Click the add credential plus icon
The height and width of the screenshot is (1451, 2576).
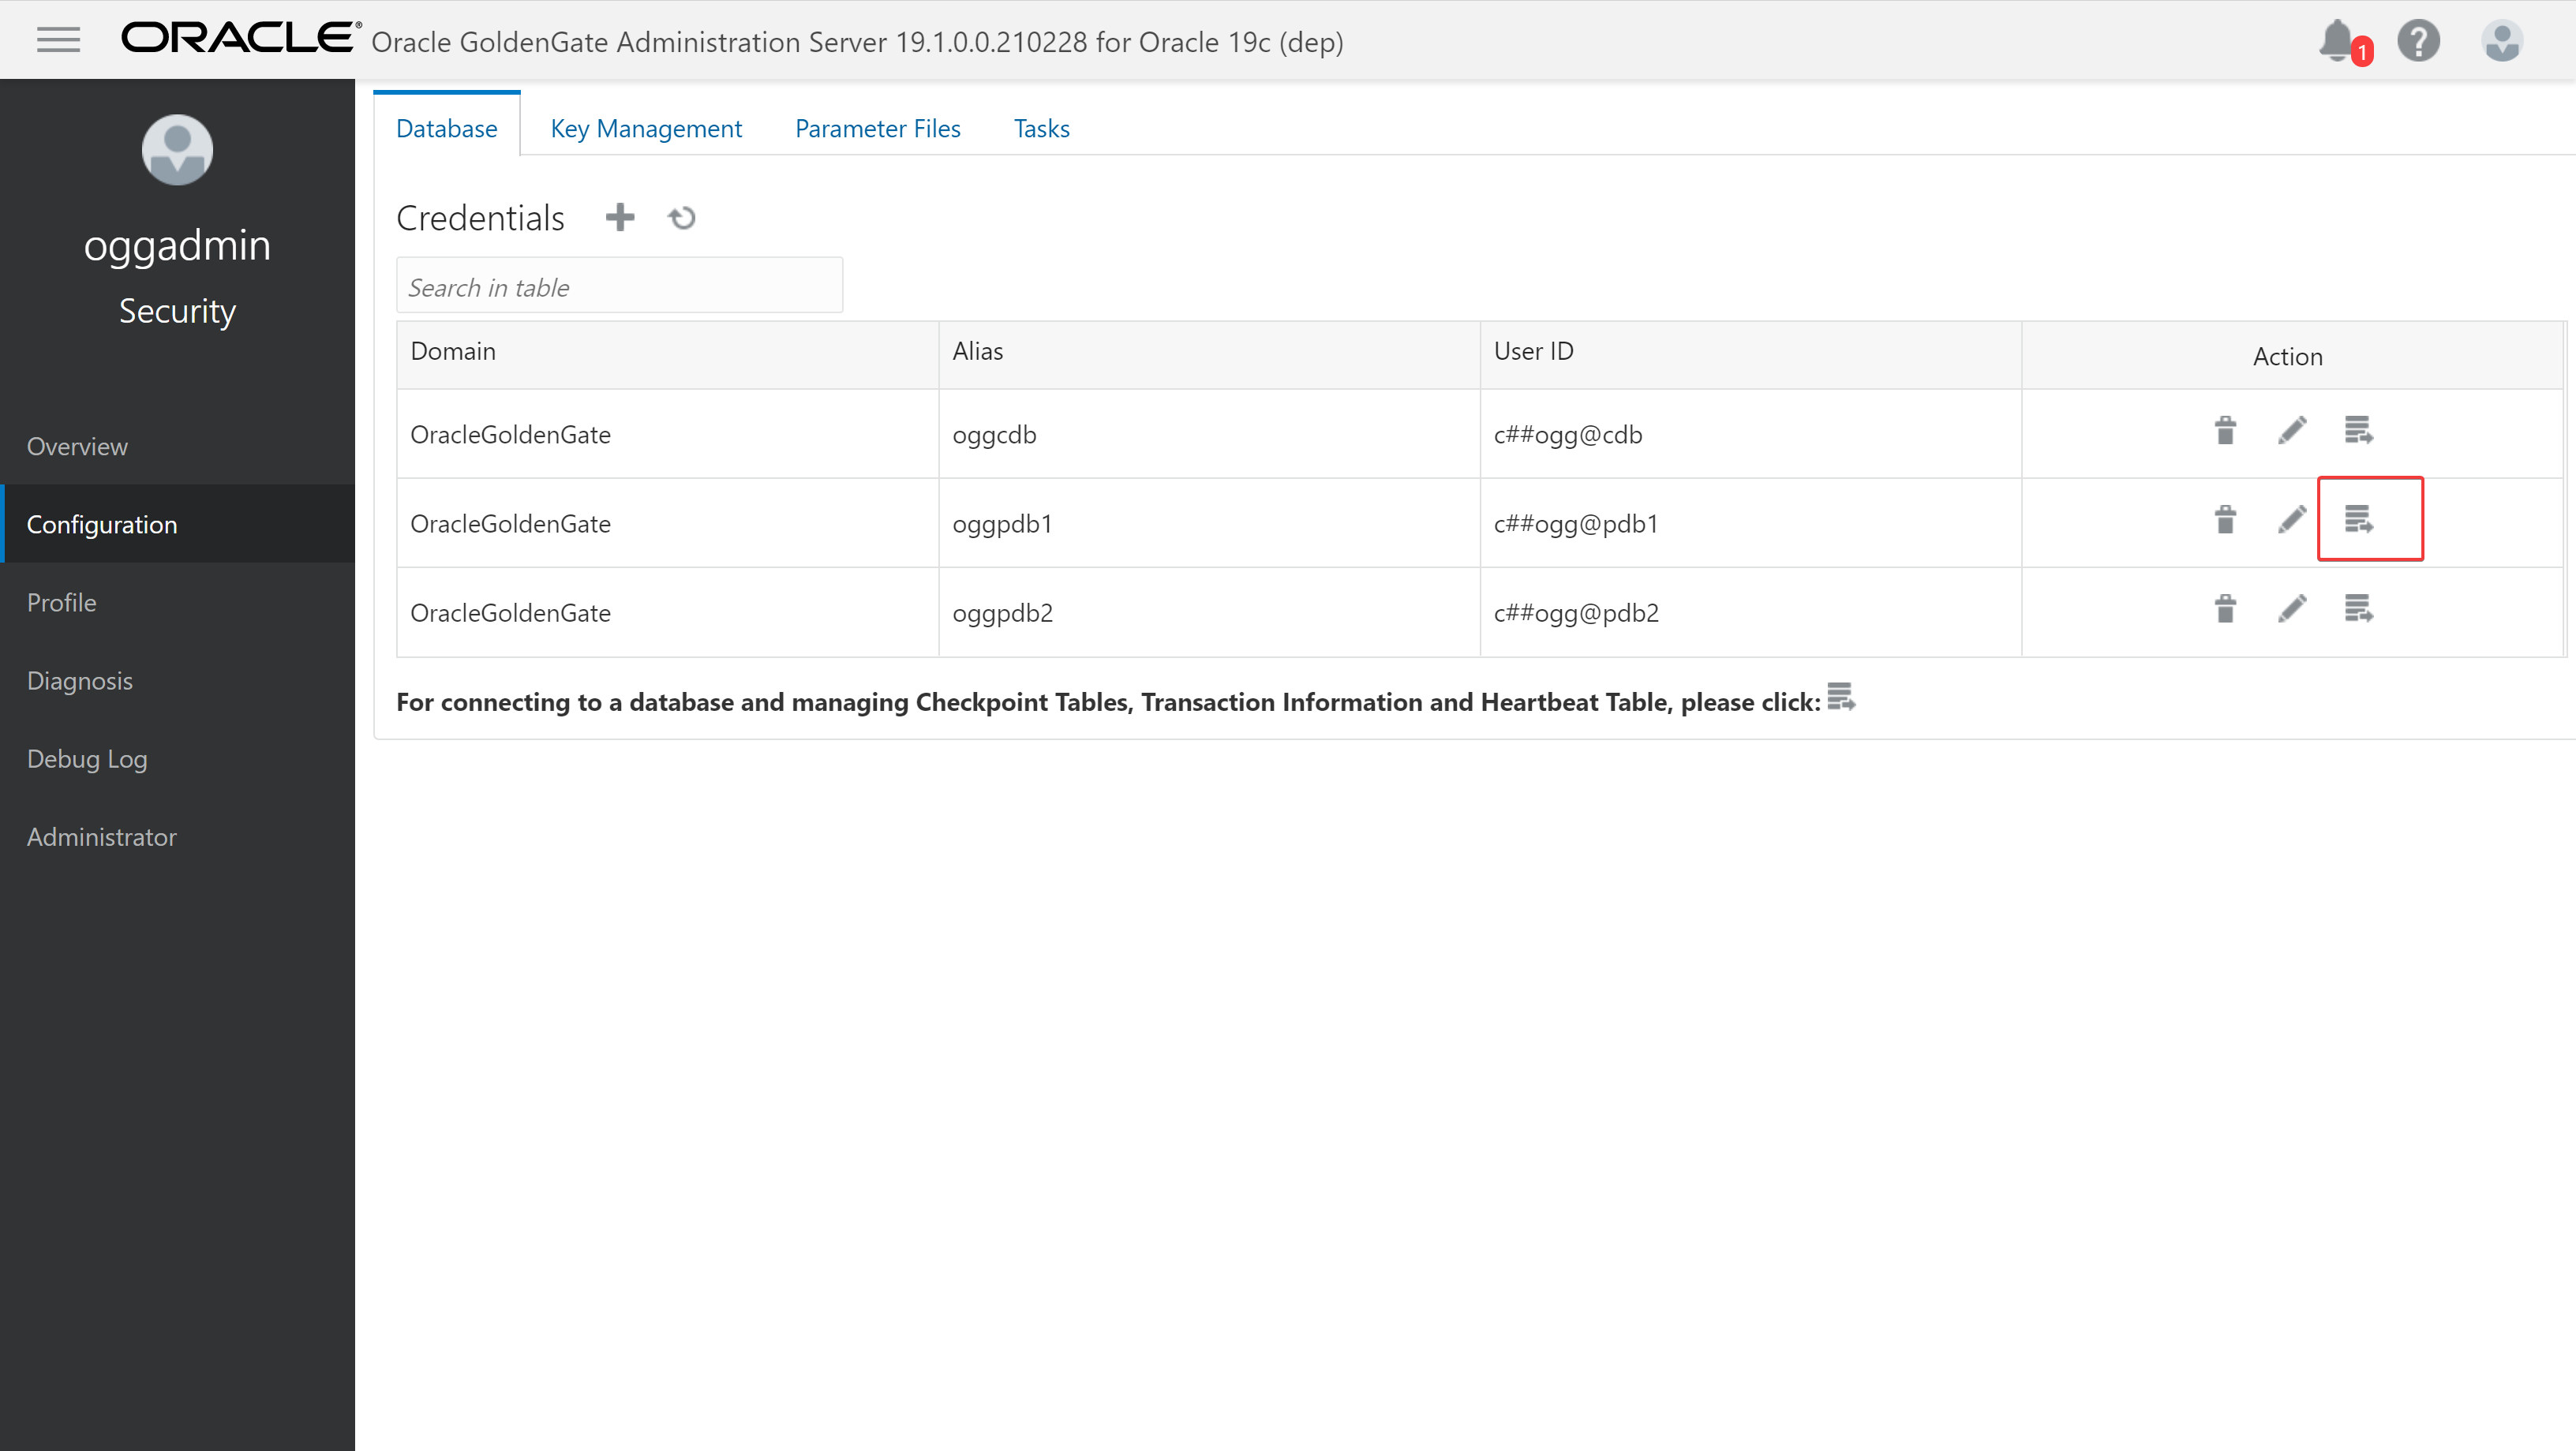pyautogui.click(x=620, y=217)
